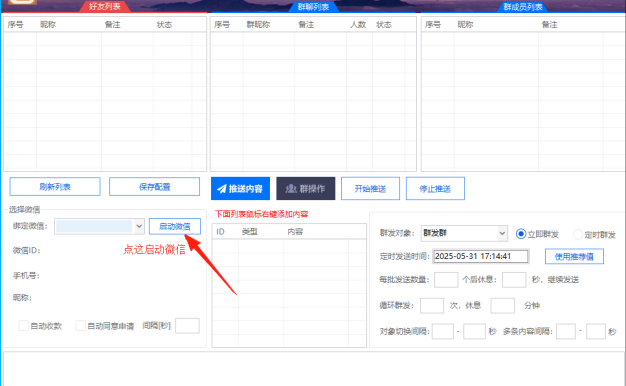Click the 定时发送时间 date field
The width and height of the screenshot is (626, 386).
[x=481, y=256]
